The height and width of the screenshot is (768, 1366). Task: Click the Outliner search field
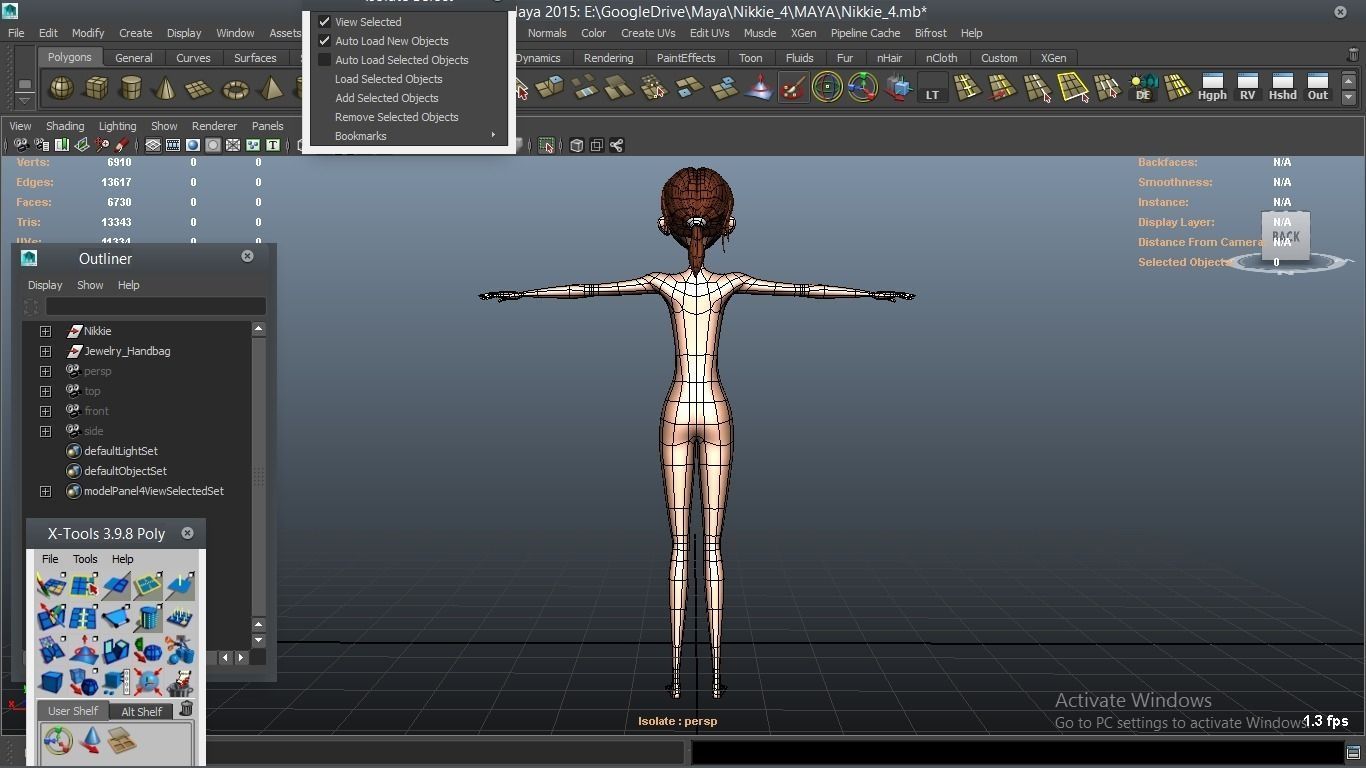[155, 307]
